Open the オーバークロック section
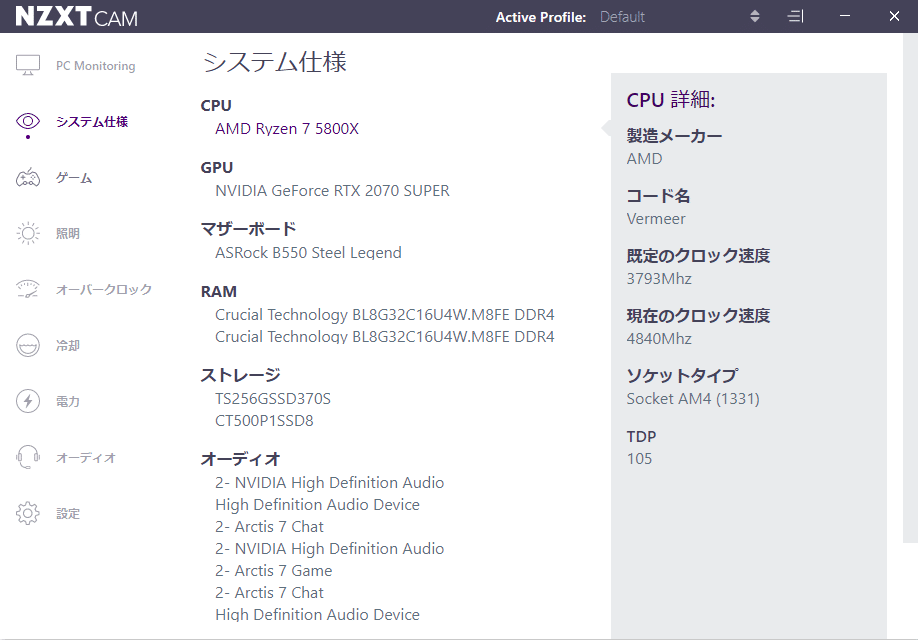This screenshot has width=918, height=640. pyautogui.click(x=104, y=289)
